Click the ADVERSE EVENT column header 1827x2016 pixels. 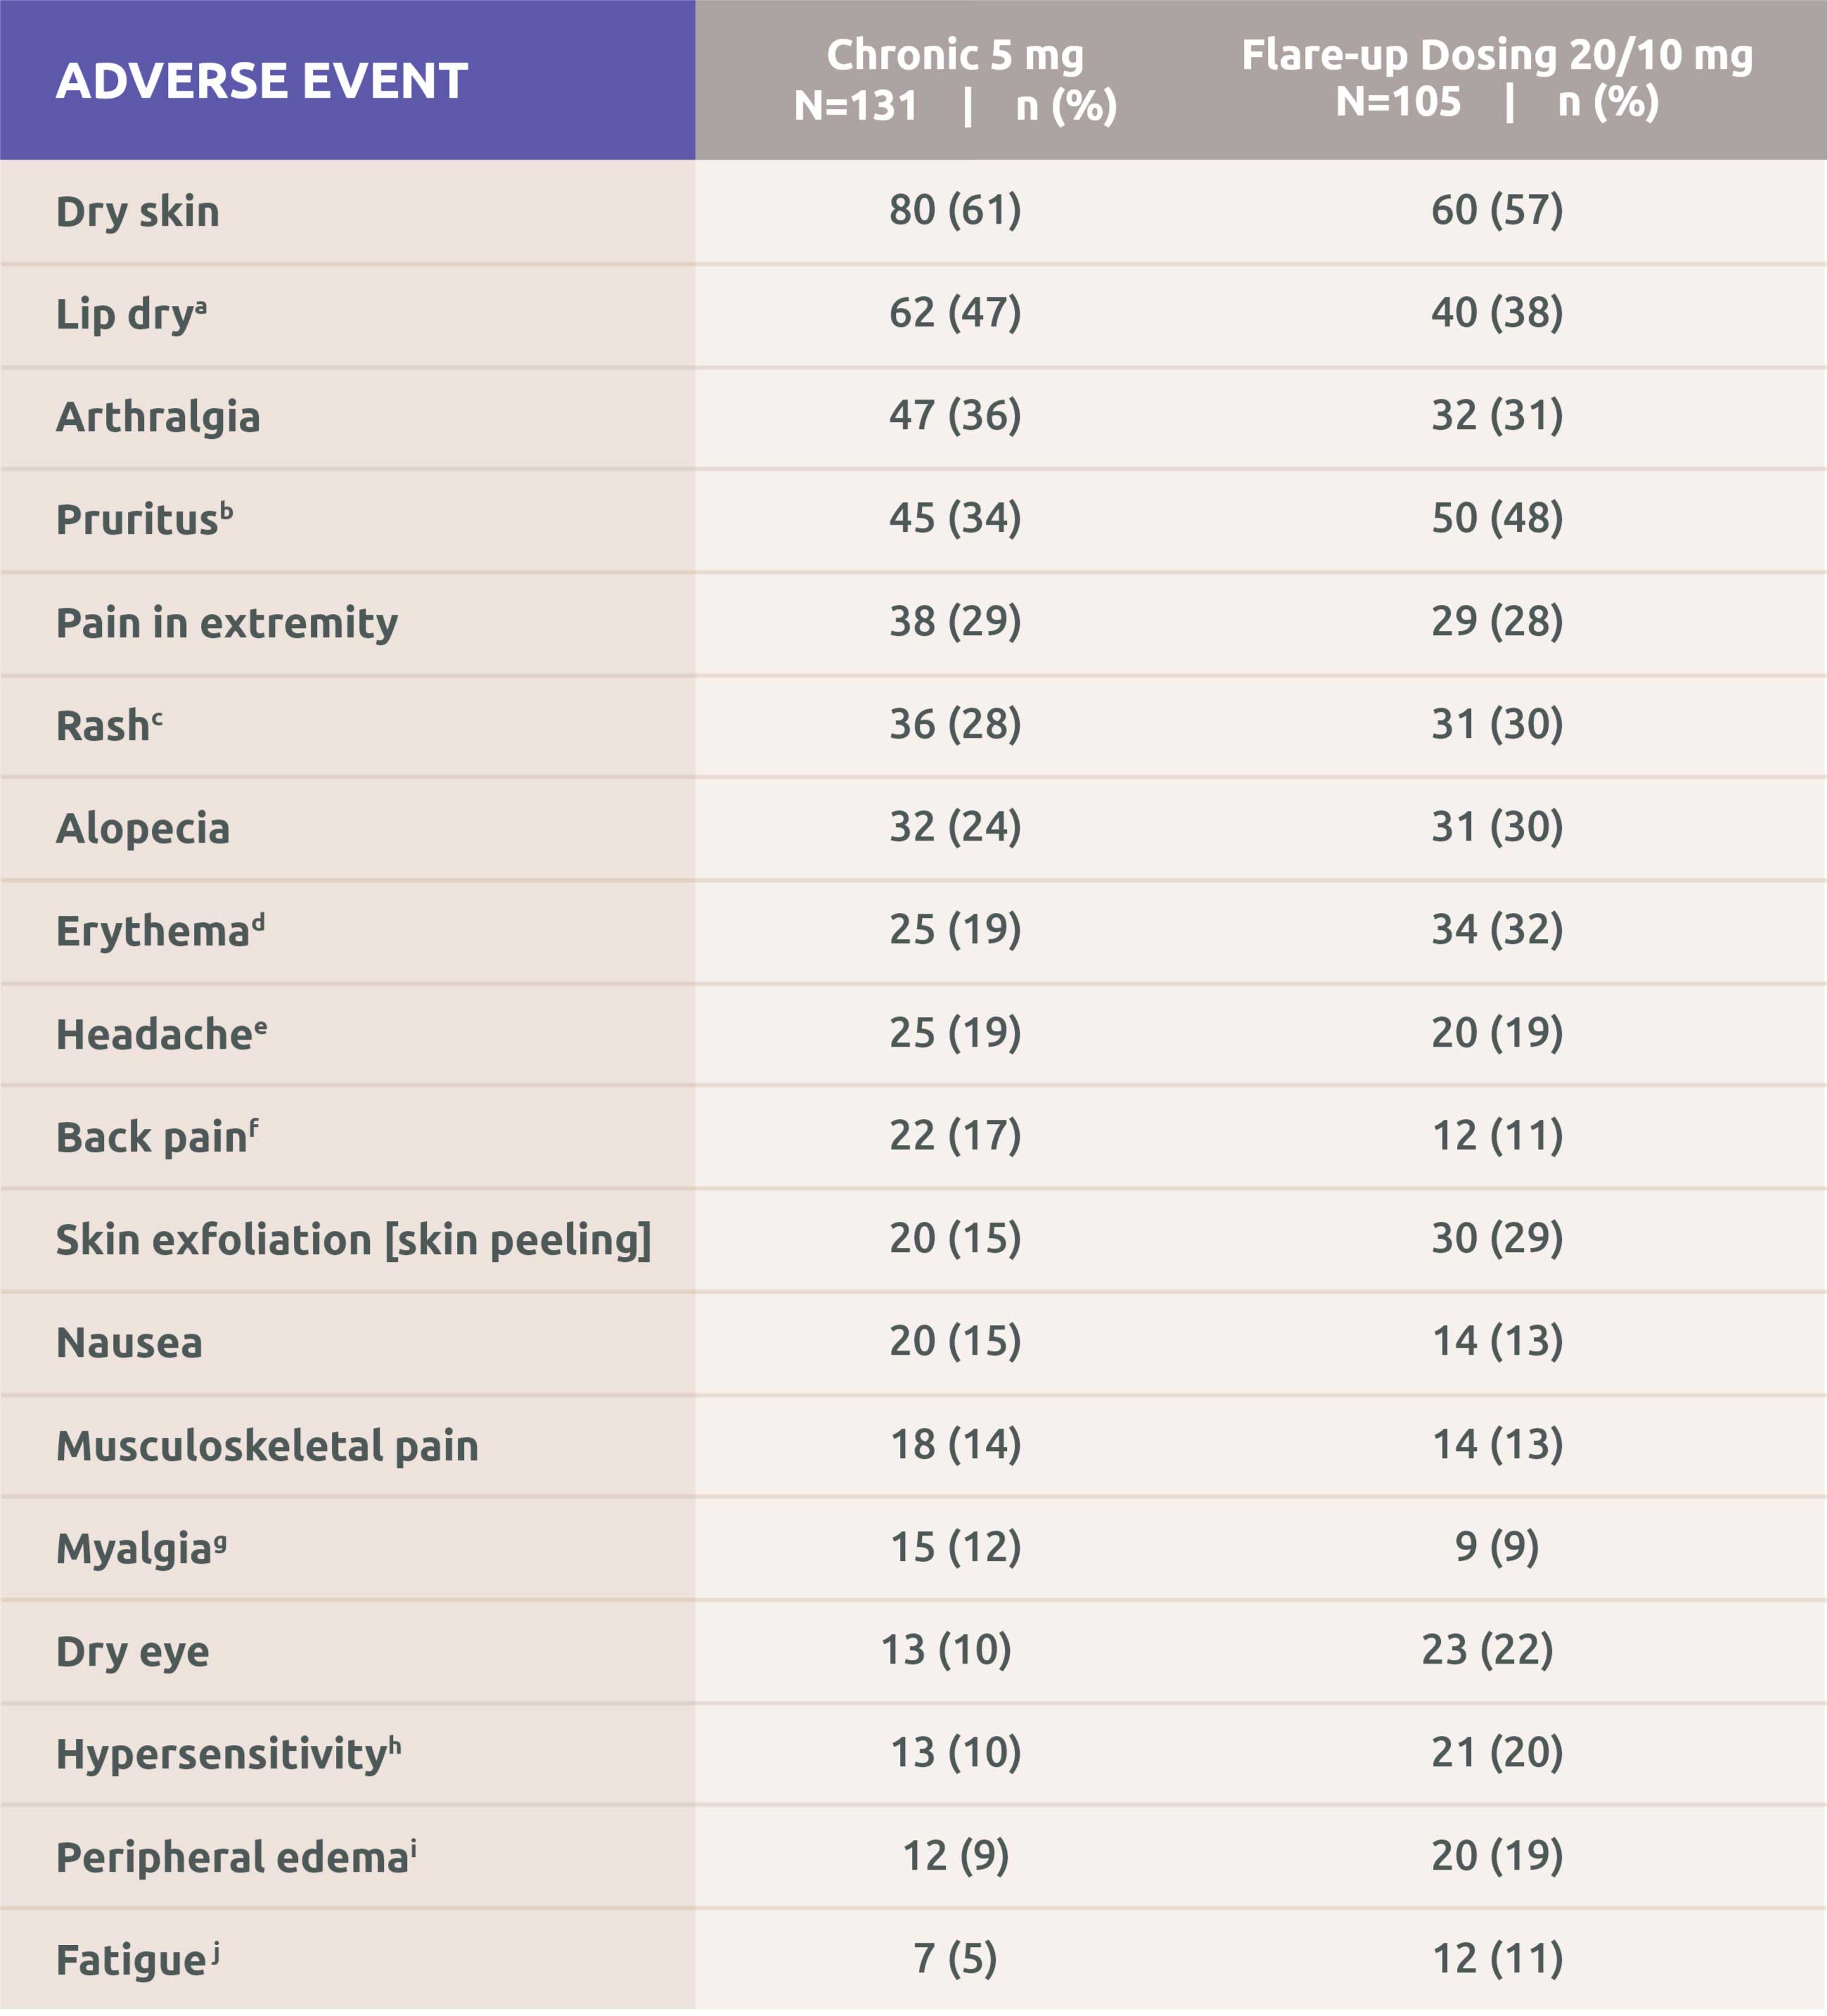(262, 81)
